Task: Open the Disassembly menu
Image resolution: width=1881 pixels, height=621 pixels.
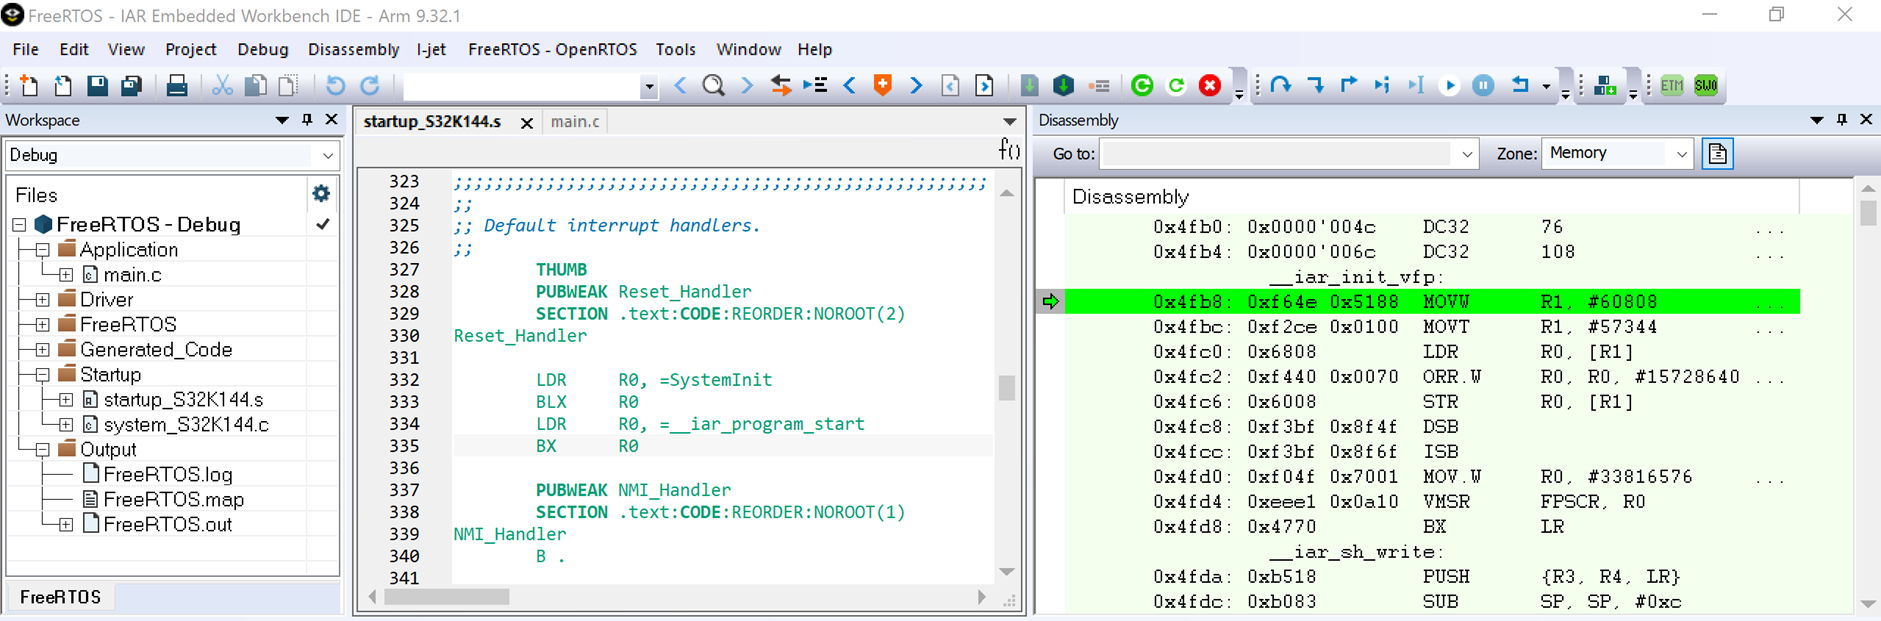Action: [353, 49]
